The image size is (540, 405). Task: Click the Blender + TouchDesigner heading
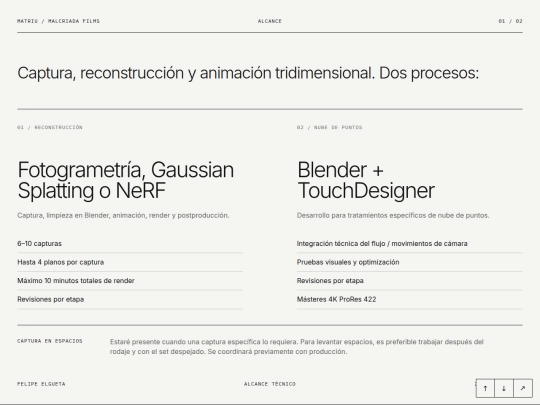click(366, 180)
